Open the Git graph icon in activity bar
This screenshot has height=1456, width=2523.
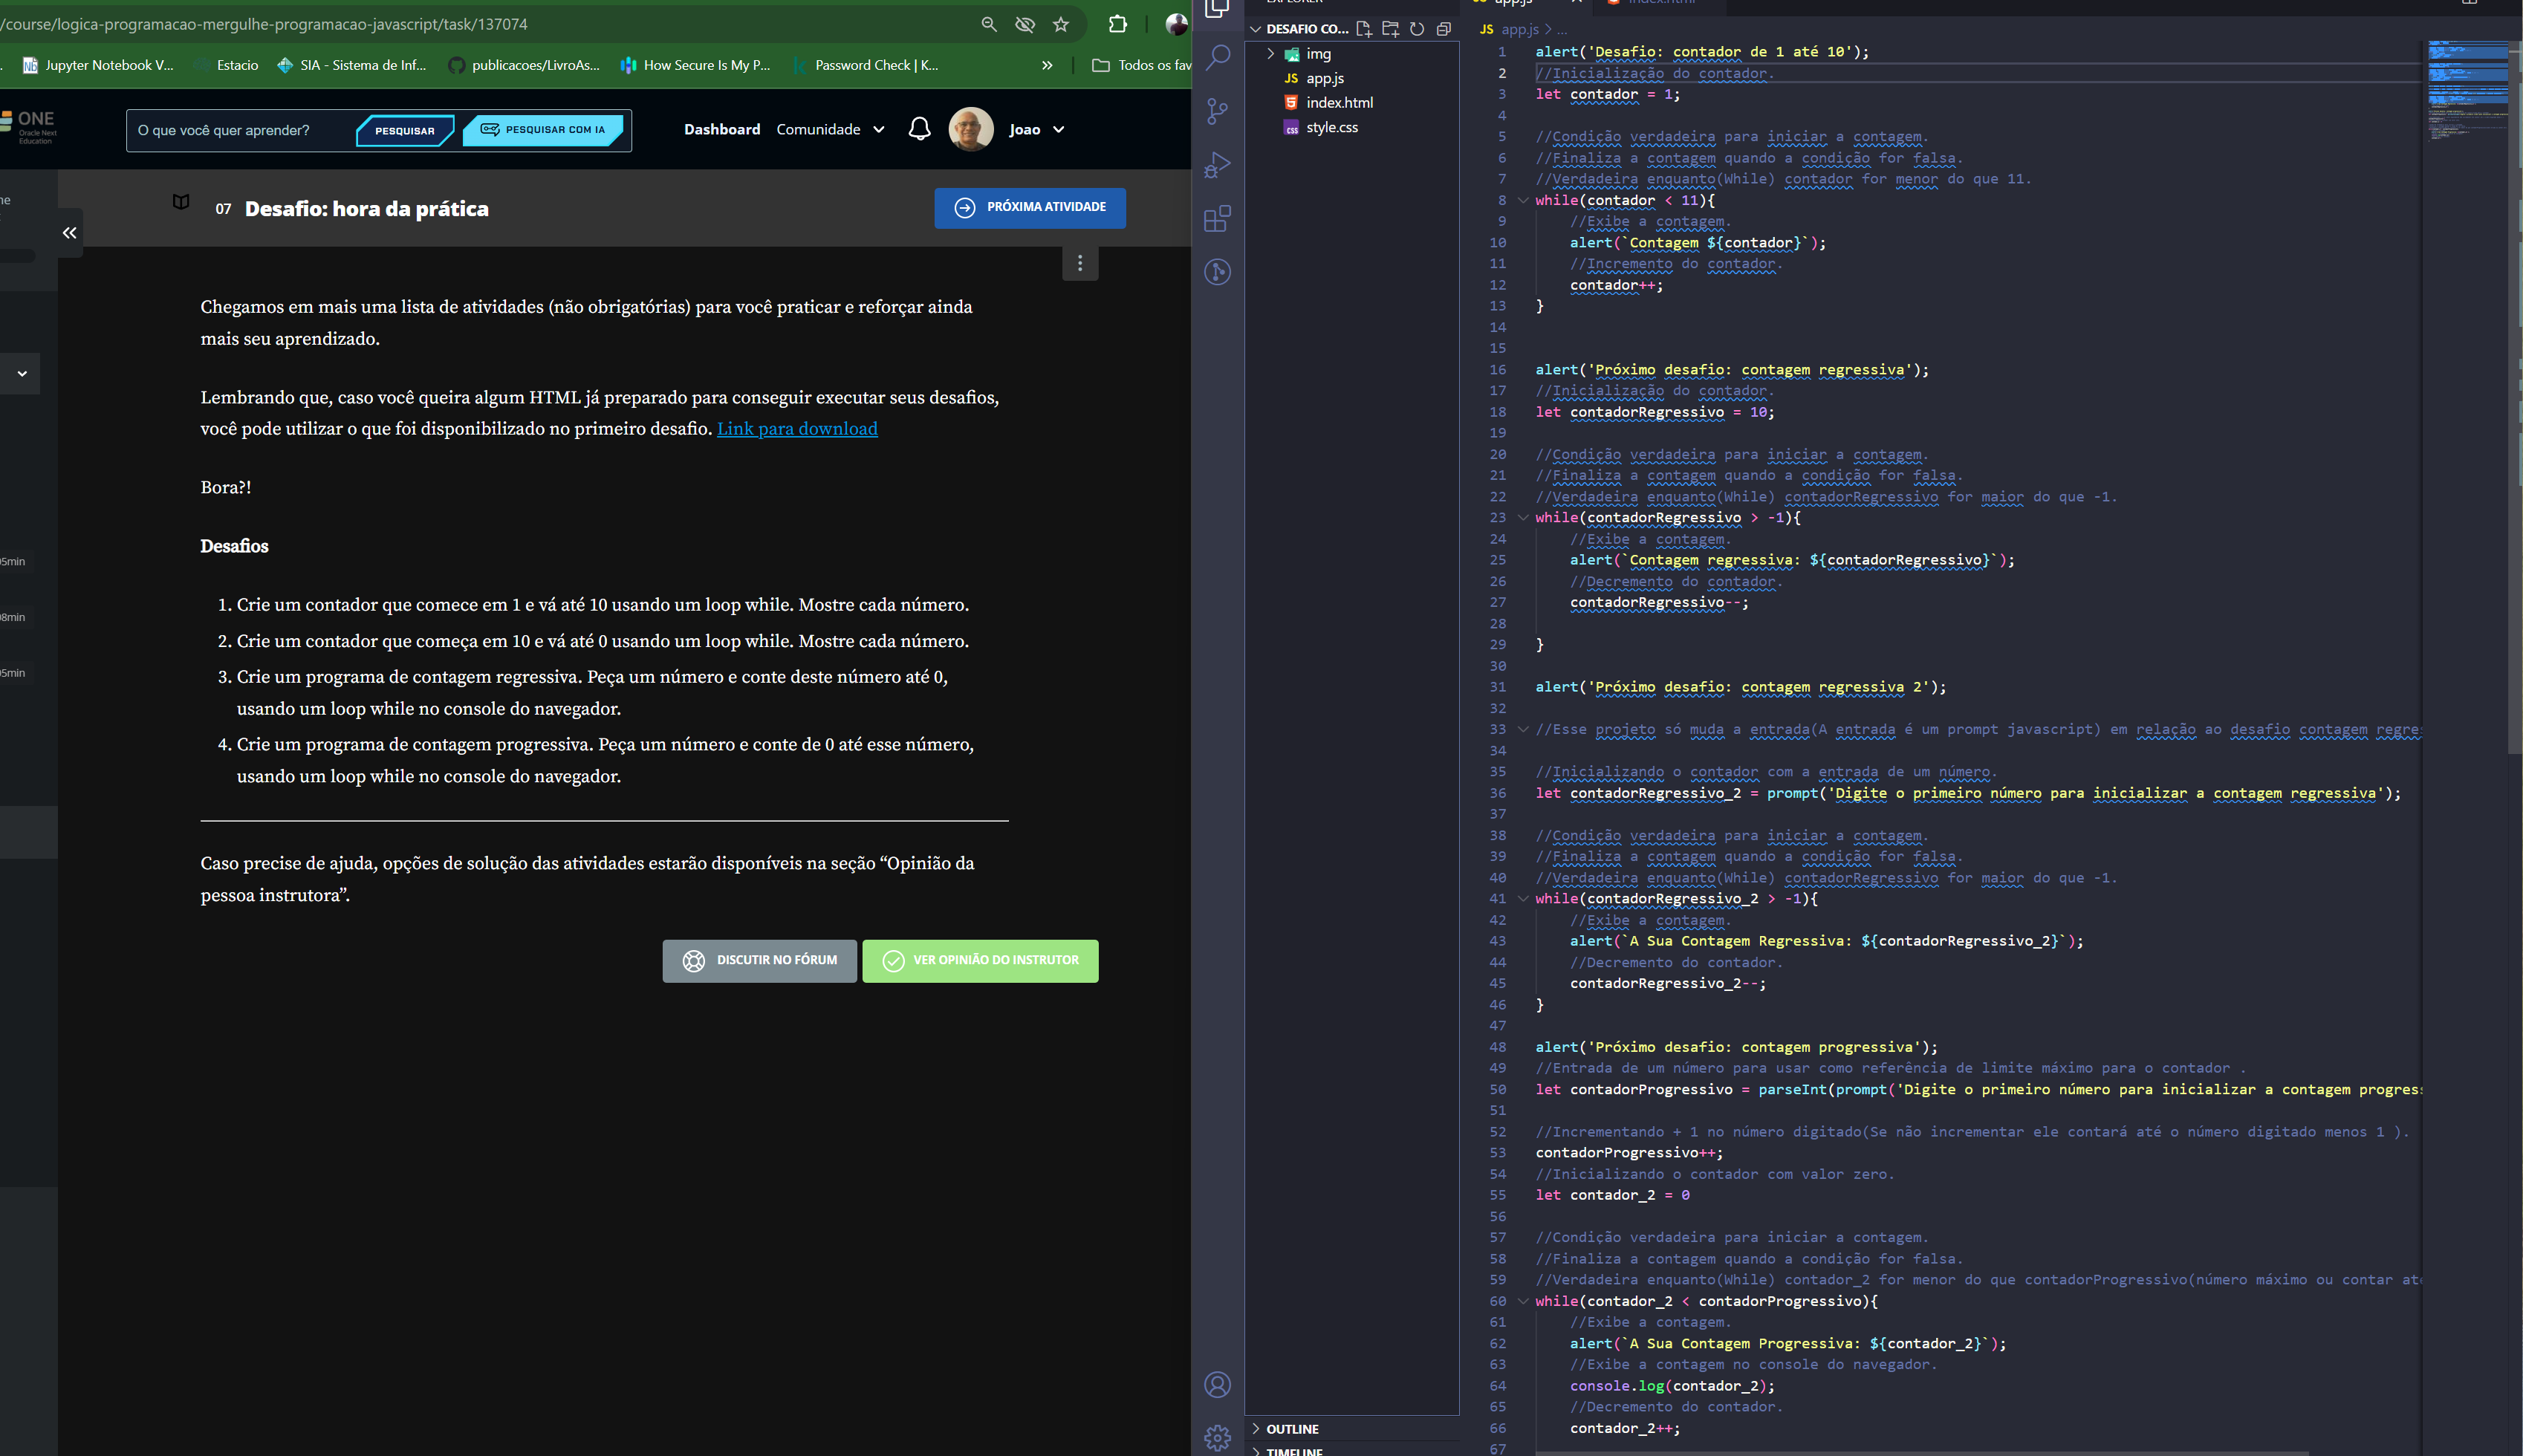tap(1217, 272)
